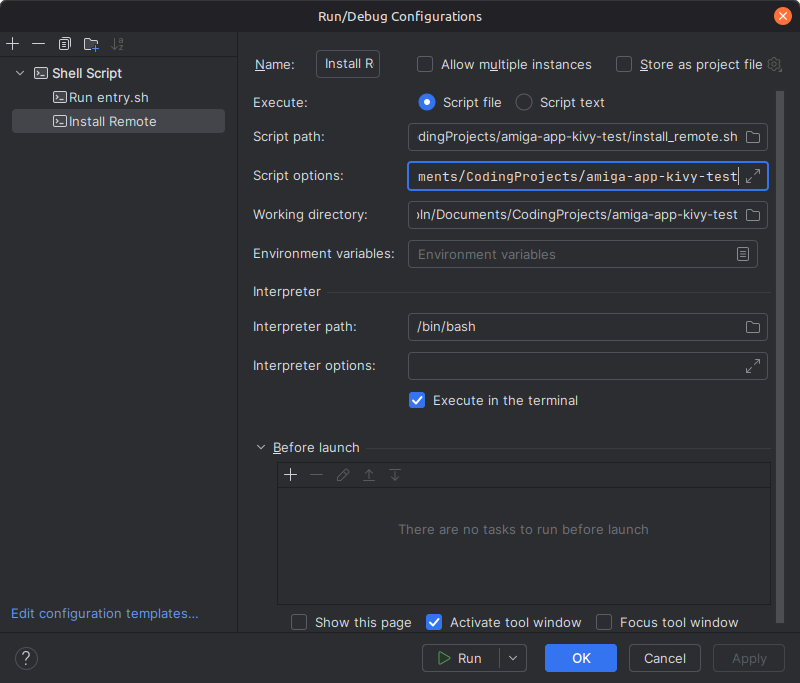Open the Run button dropdown arrow
The image size is (800, 683).
(x=513, y=658)
